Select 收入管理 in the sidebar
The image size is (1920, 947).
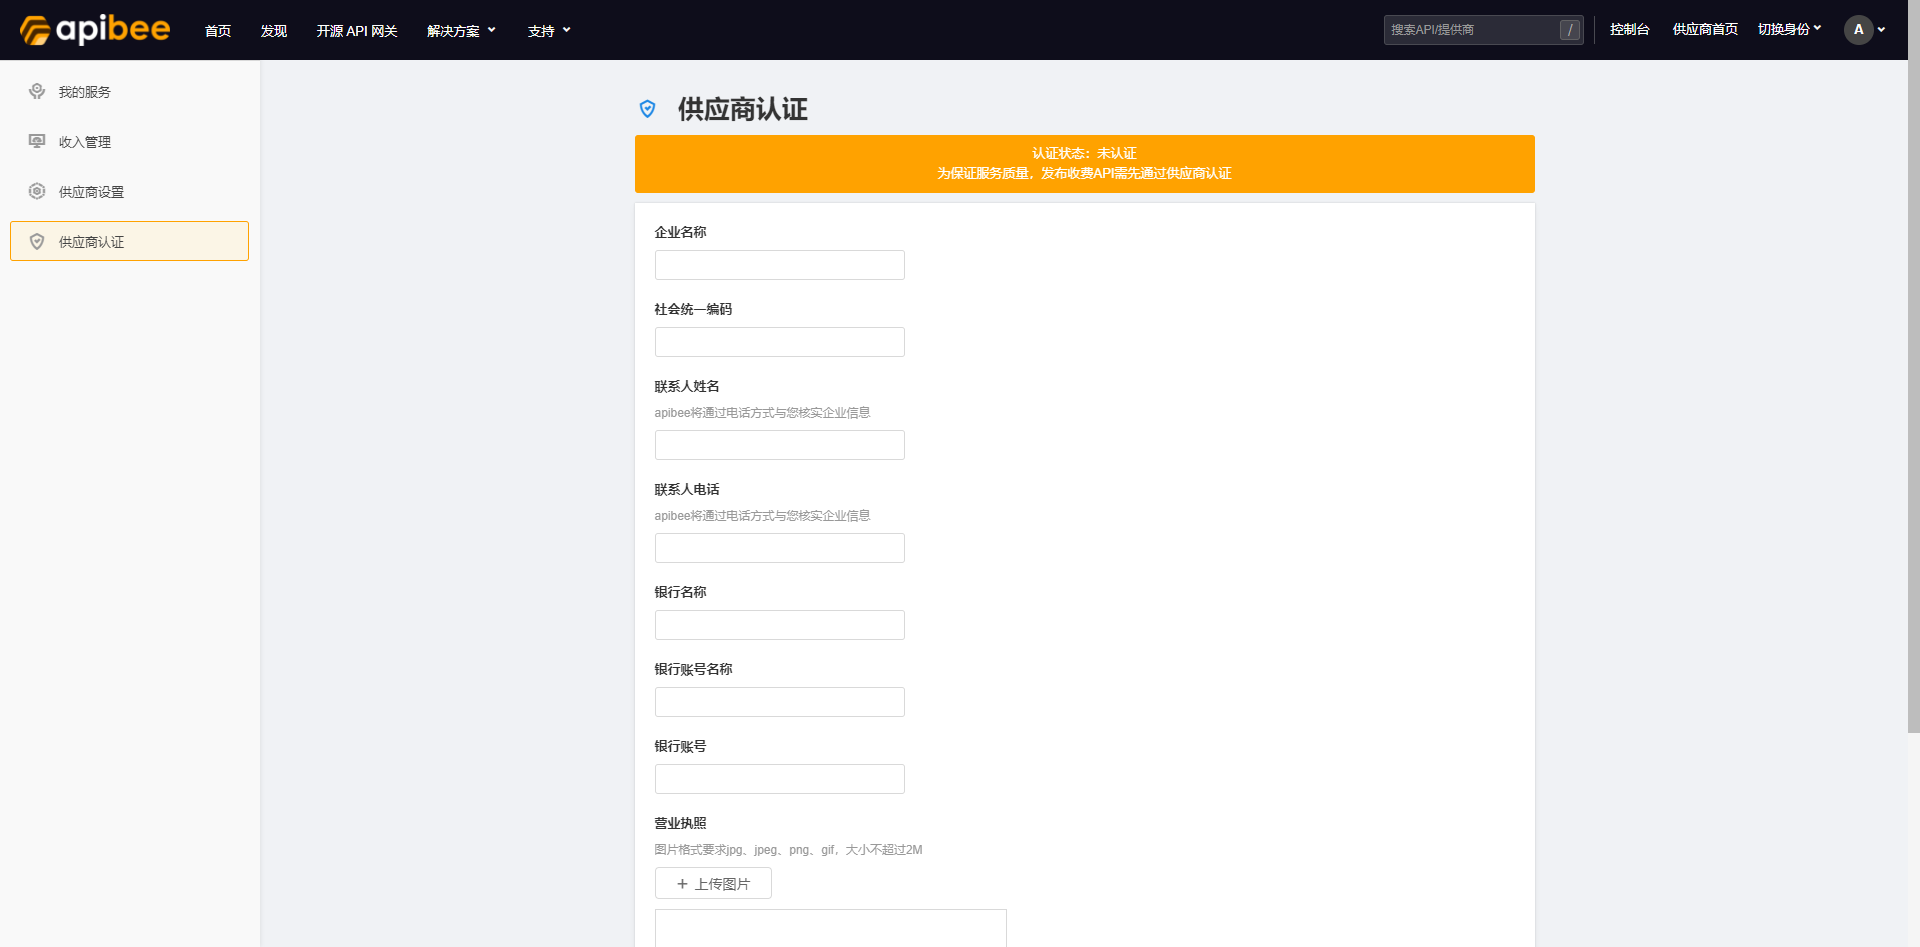click(130, 141)
